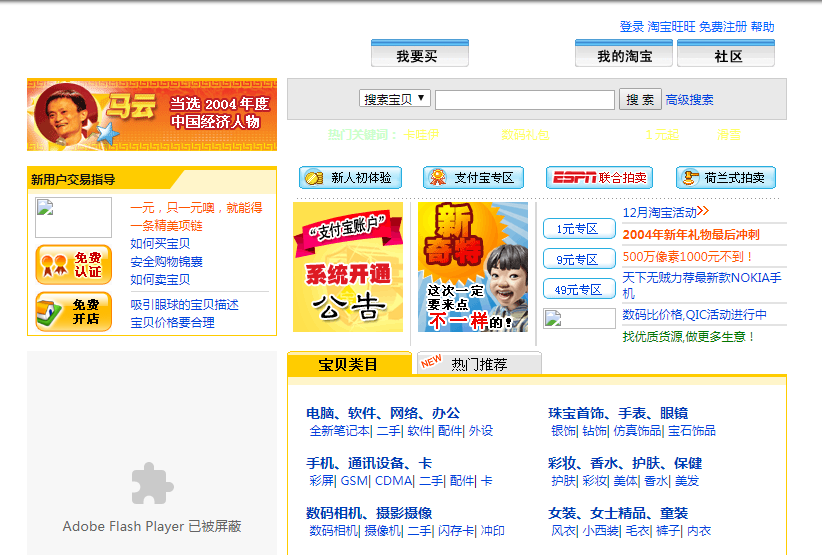
Task: Click hot keyword 滑雪
Action: pyautogui.click(x=729, y=135)
